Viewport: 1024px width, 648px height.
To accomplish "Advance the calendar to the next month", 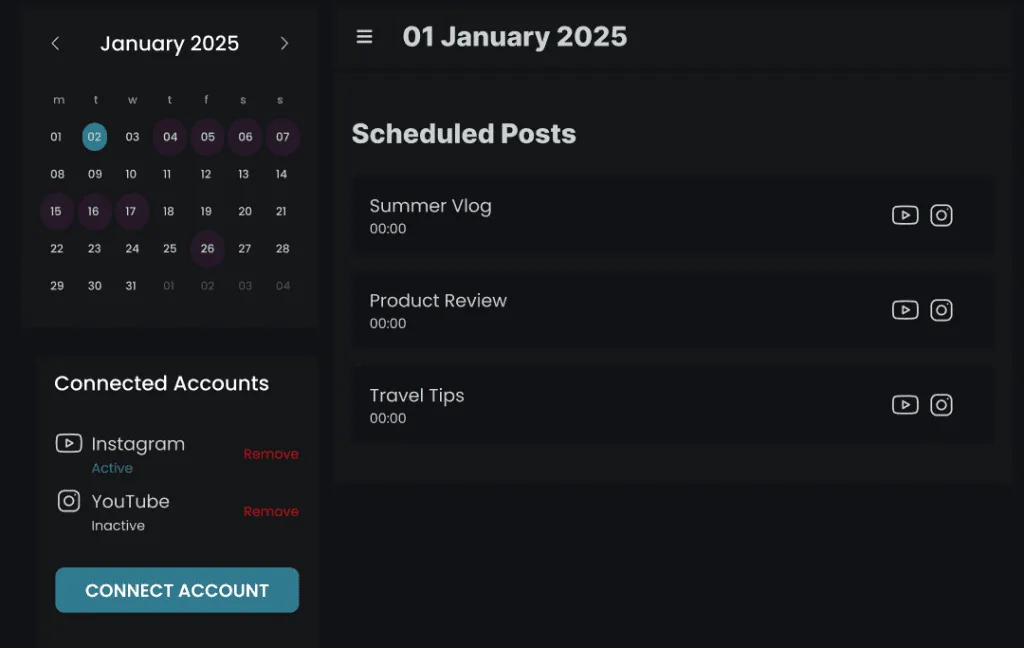I will pos(284,43).
